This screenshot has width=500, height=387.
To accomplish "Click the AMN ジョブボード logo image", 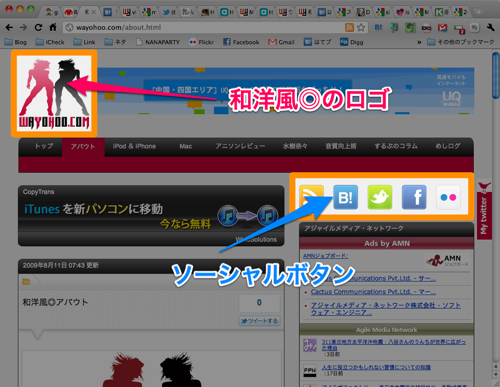I will (x=448, y=260).
